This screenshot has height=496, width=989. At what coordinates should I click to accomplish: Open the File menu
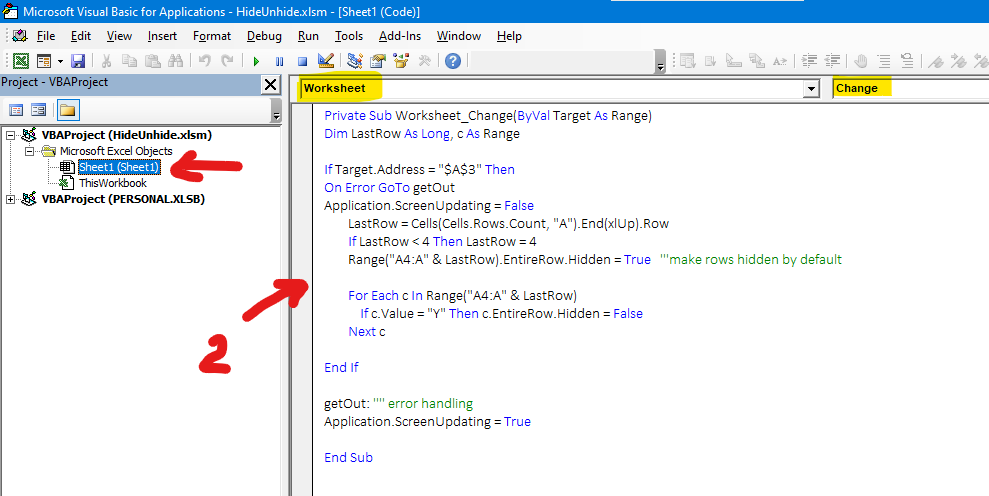[46, 36]
